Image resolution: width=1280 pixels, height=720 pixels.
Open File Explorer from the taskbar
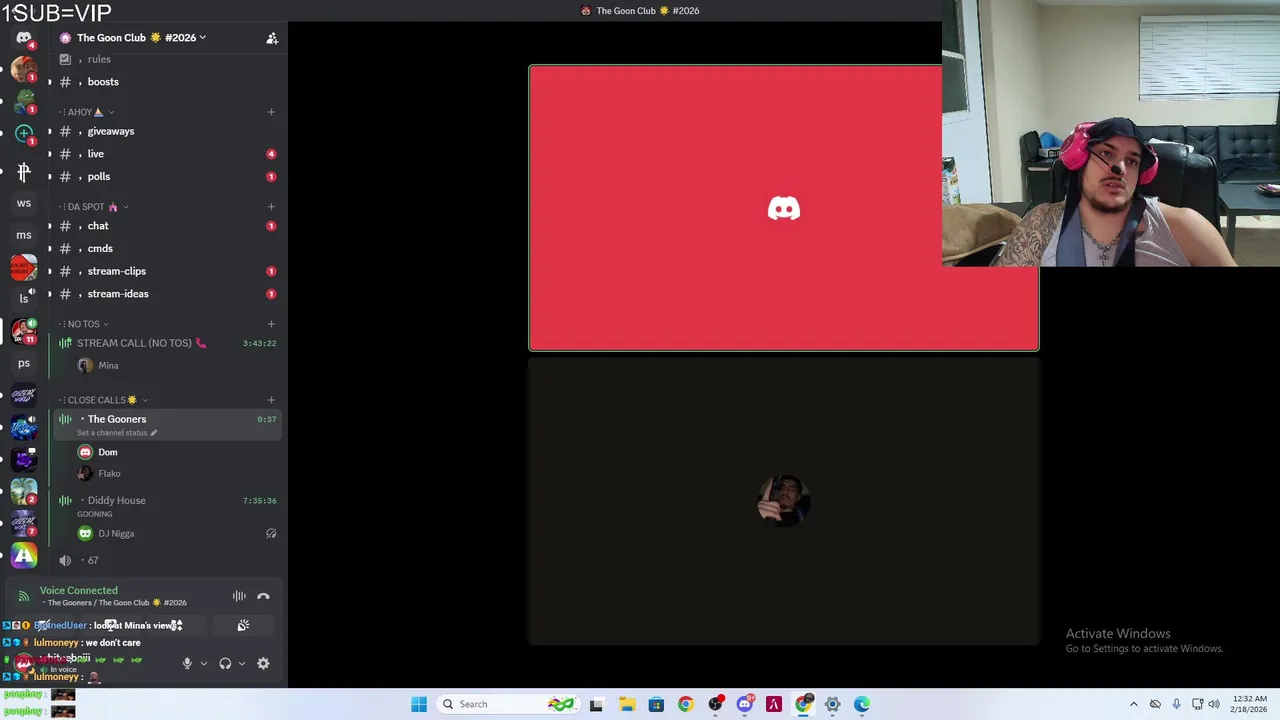point(626,704)
